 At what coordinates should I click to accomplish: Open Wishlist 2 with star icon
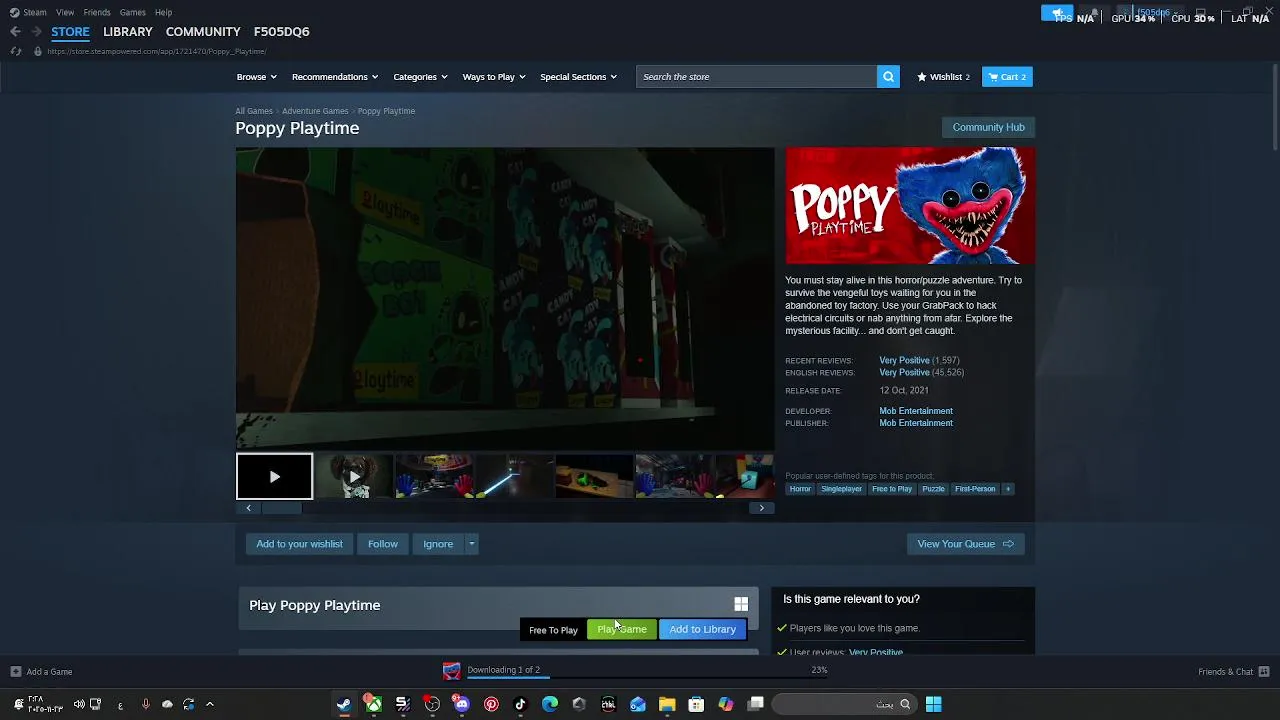click(943, 77)
